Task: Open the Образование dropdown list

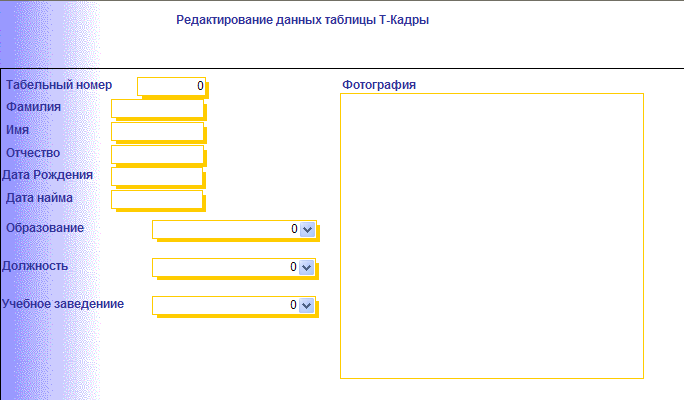Action: click(307, 229)
